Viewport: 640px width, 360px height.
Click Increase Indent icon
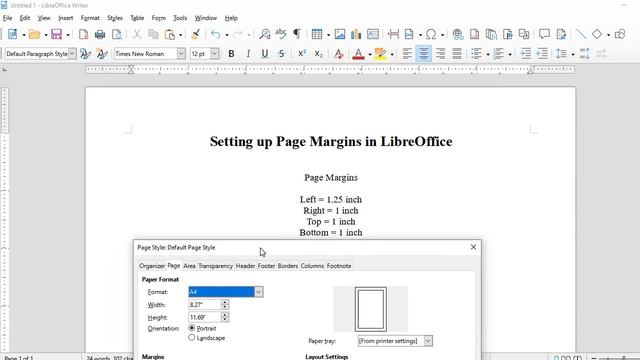coord(526,54)
